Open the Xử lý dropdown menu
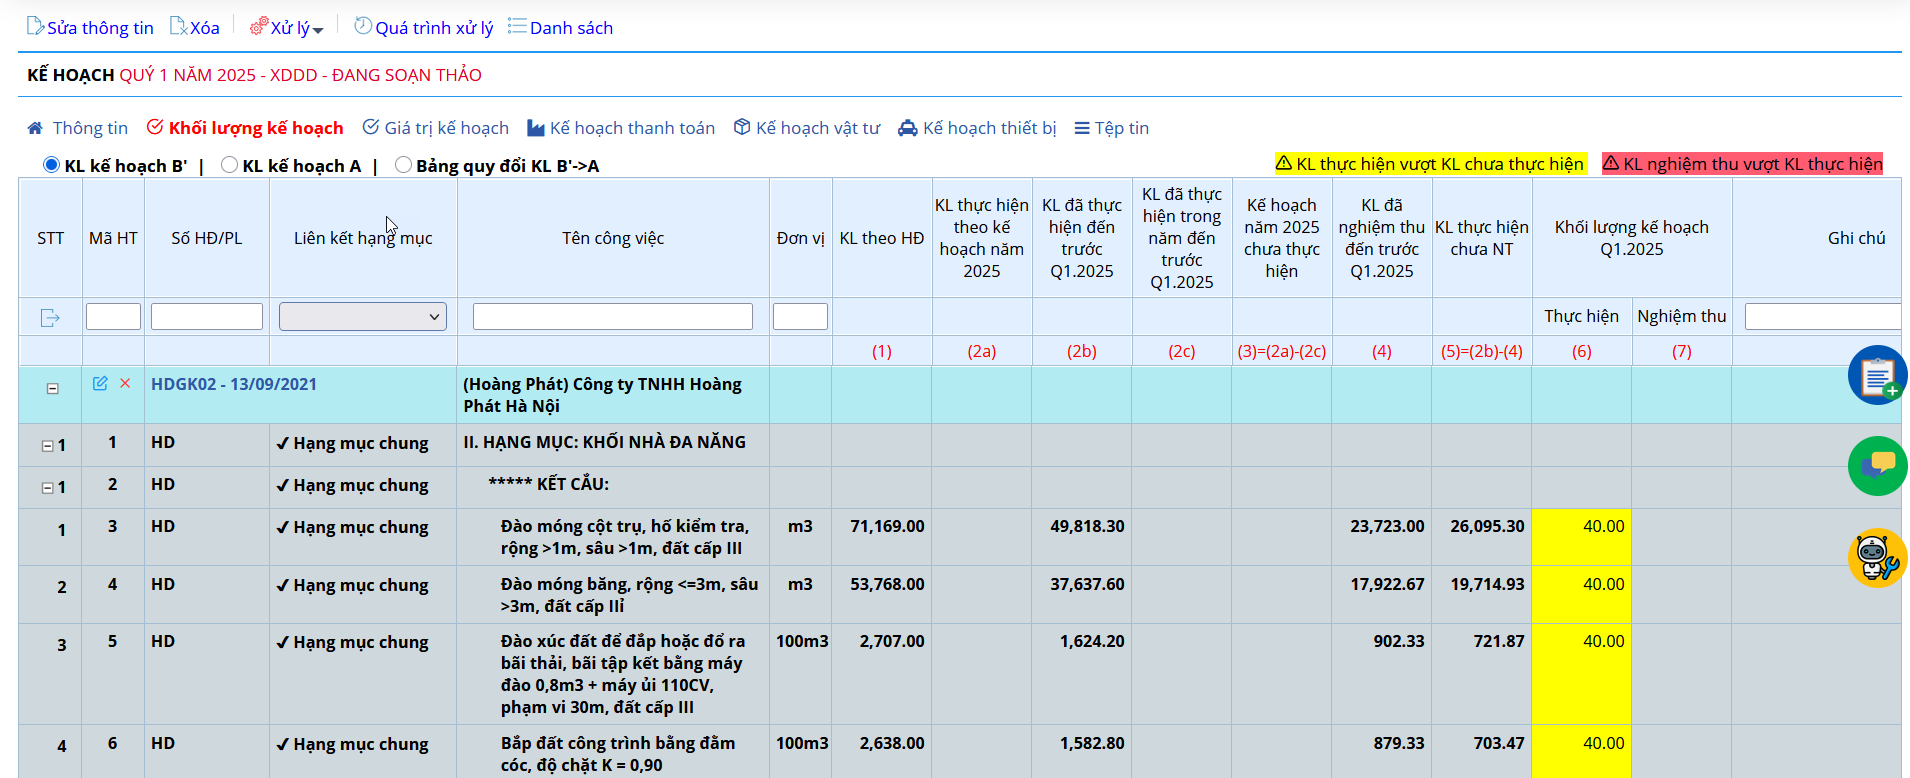 coord(287,28)
